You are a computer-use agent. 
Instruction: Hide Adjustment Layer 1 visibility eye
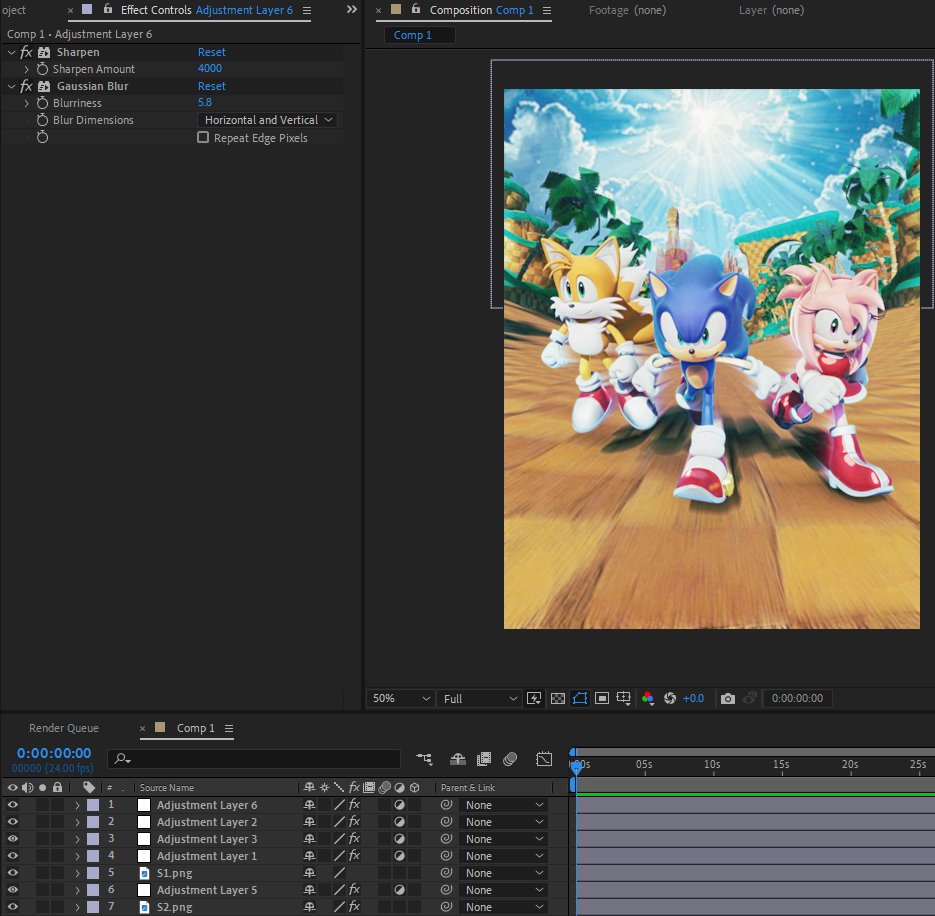pos(13,856)
